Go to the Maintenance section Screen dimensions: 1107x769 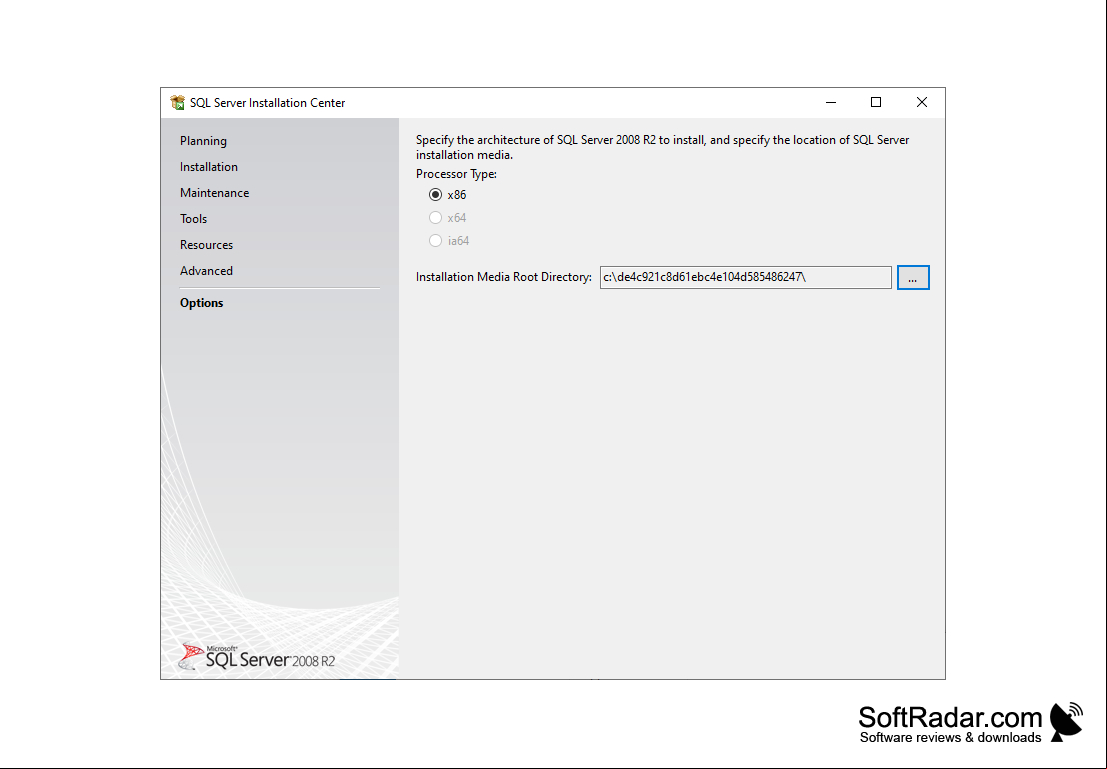[215, 193]
